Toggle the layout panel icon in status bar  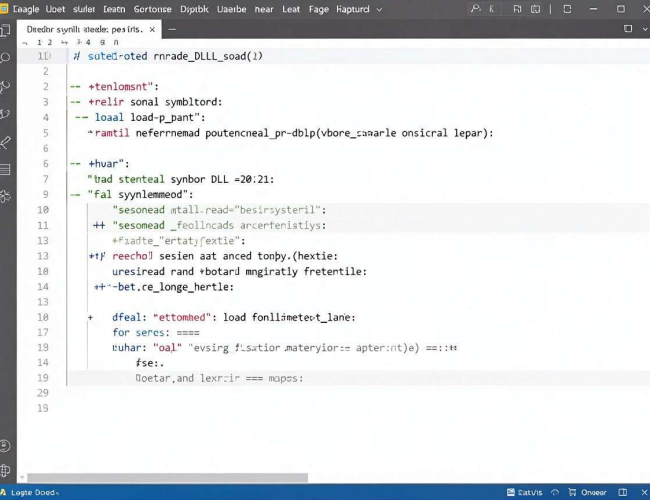(623, 492)
